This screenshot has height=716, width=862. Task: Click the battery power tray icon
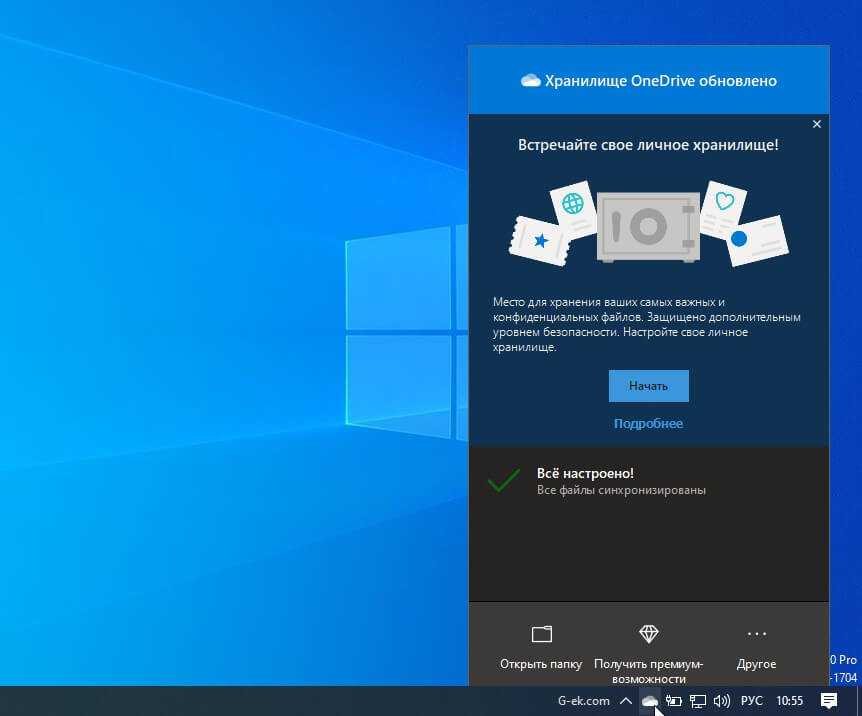673,701
